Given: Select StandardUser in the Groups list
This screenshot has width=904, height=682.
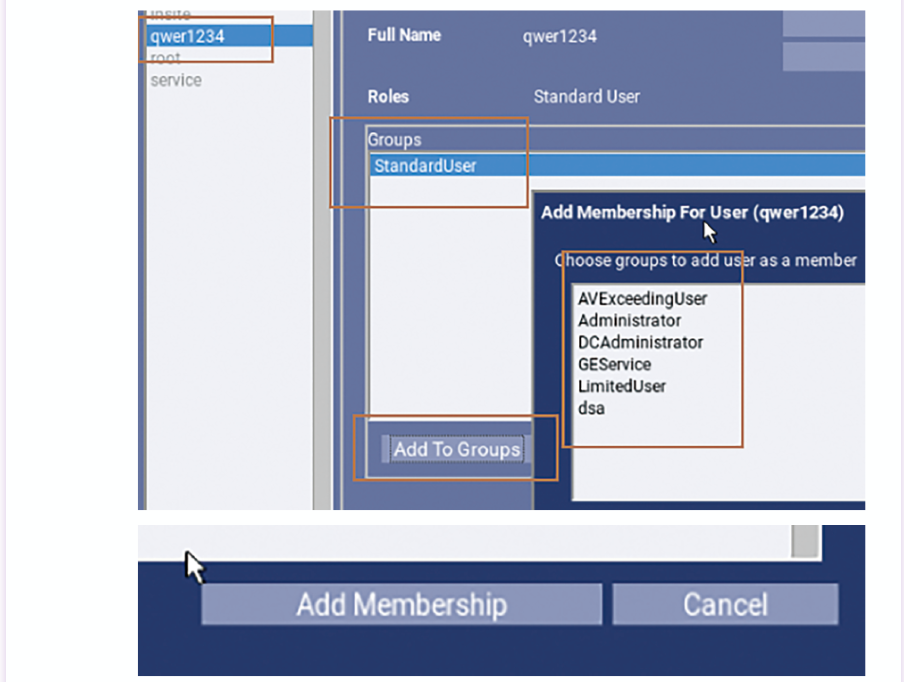Looking at the screenshot, I should coord(424,166).
